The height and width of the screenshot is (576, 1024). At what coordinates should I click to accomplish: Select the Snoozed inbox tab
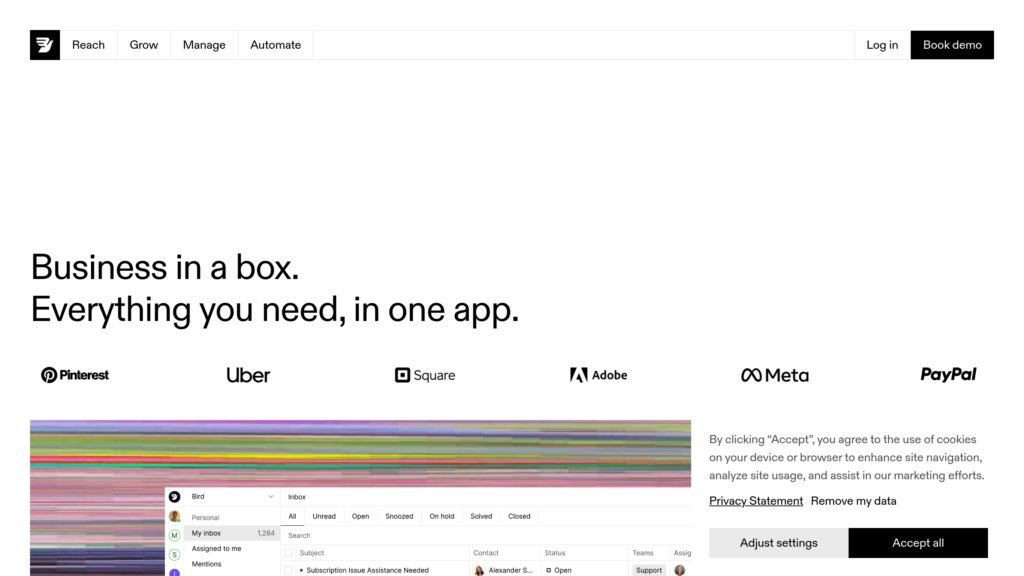399,517
